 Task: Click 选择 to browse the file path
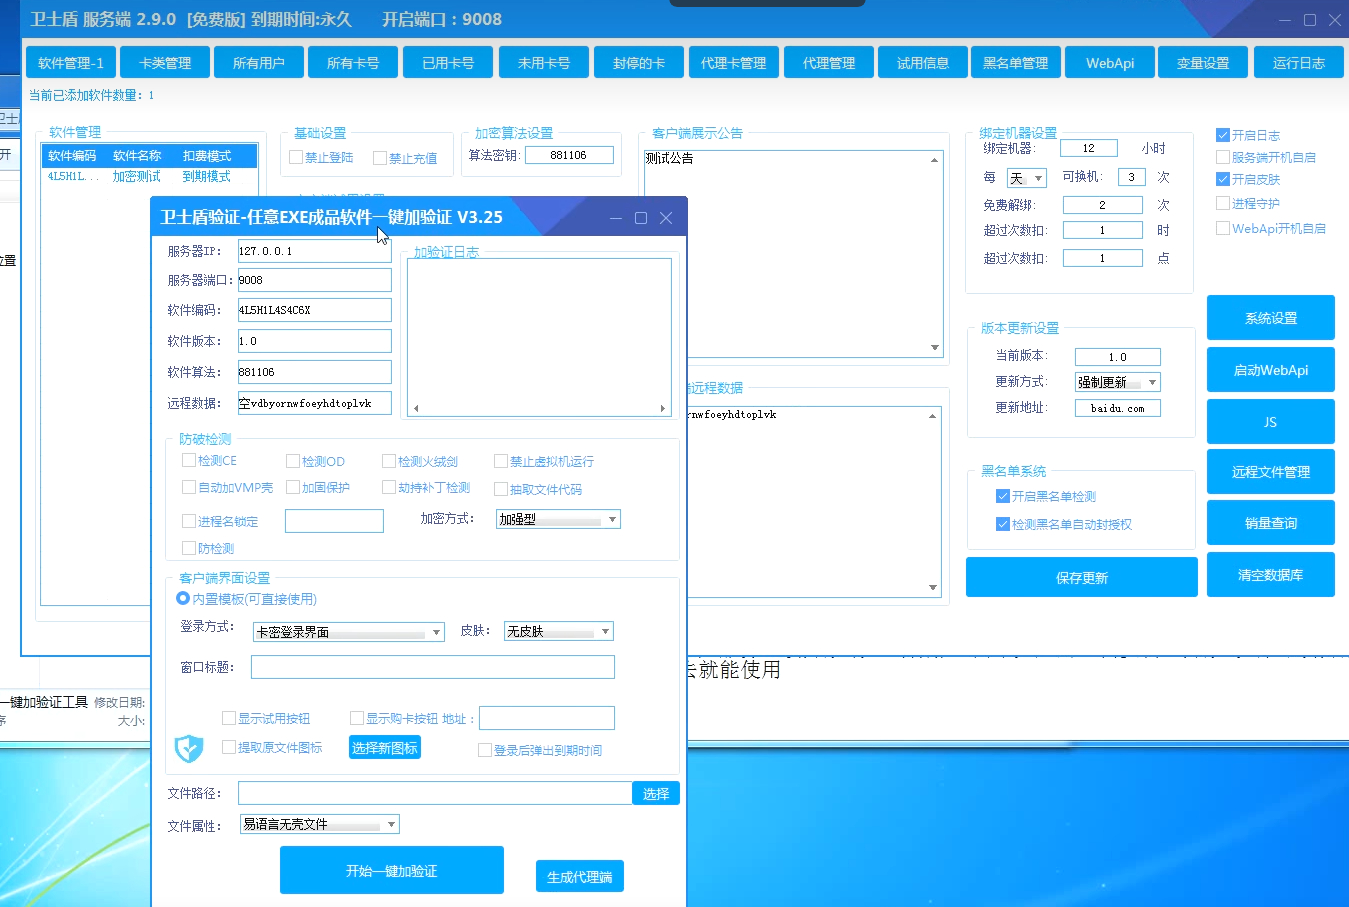(656, 793)
